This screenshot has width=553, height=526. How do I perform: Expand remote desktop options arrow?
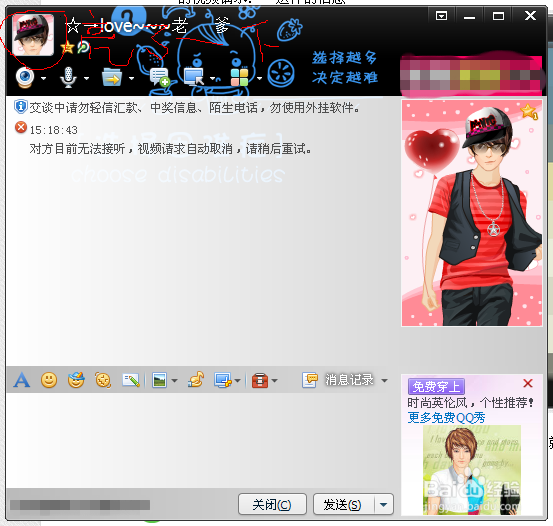click(213, 78)
